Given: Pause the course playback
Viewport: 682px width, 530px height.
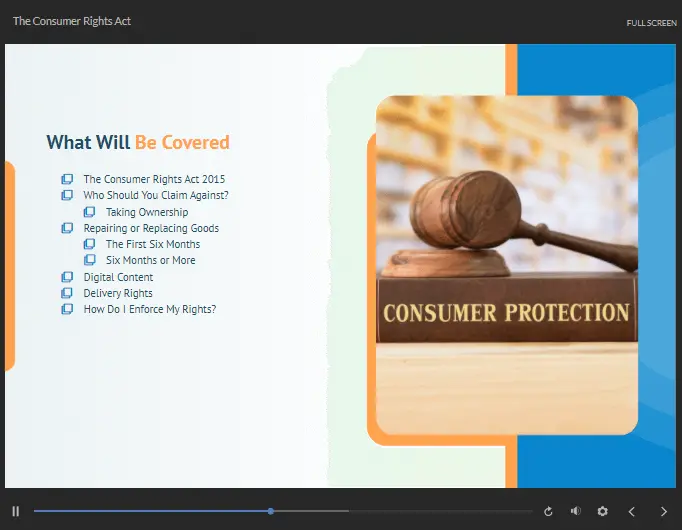Looking at the screenshot, I should pos(16,511).
